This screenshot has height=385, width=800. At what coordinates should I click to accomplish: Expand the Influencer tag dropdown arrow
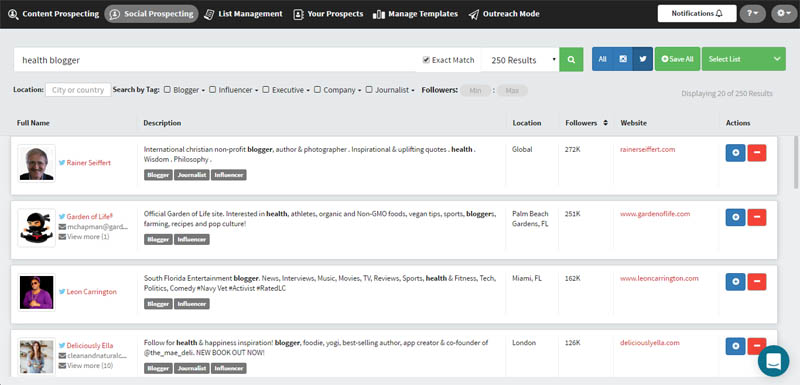tap(257, 91)
